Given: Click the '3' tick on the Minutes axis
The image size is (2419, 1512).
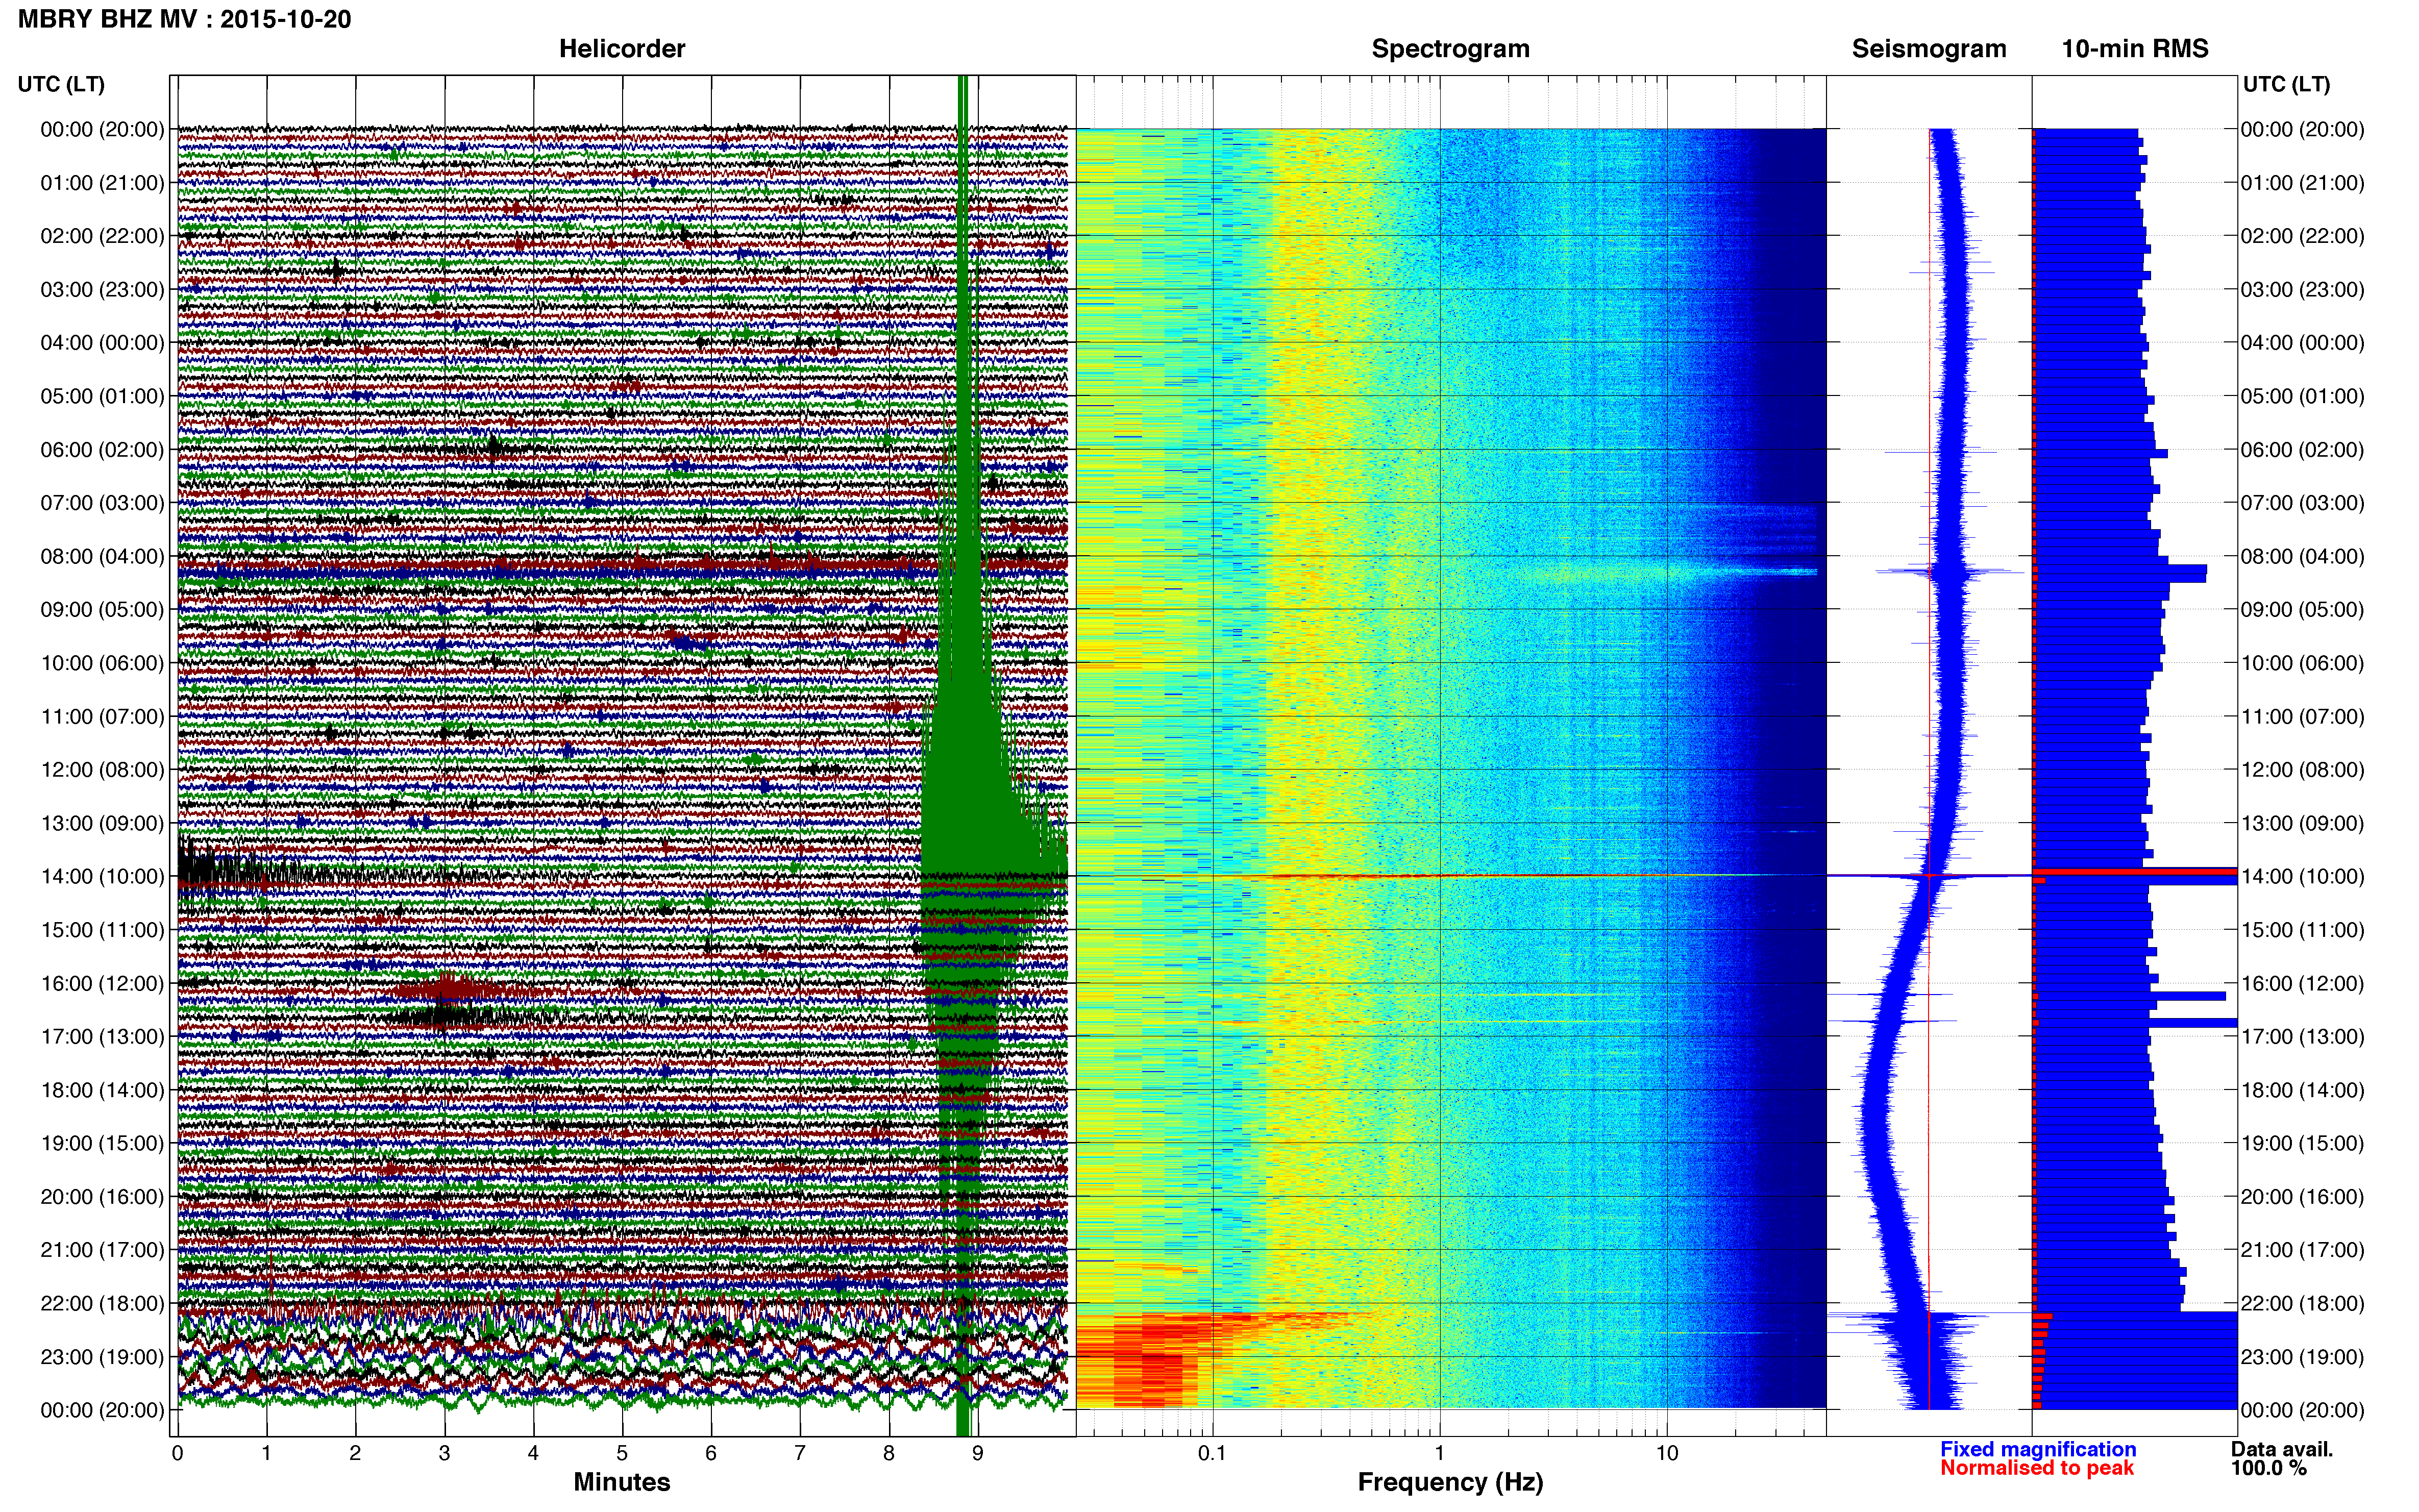Looking at the screenshot, I should click(444, 1454).
